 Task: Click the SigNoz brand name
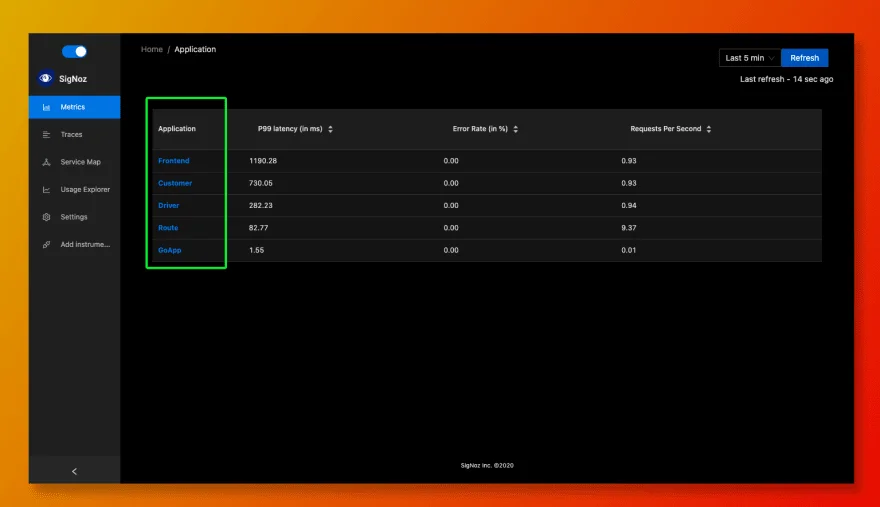tap(73, 79)
